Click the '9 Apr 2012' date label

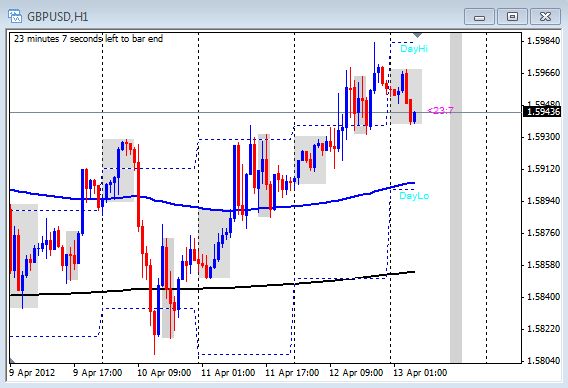tap(32, 373)
